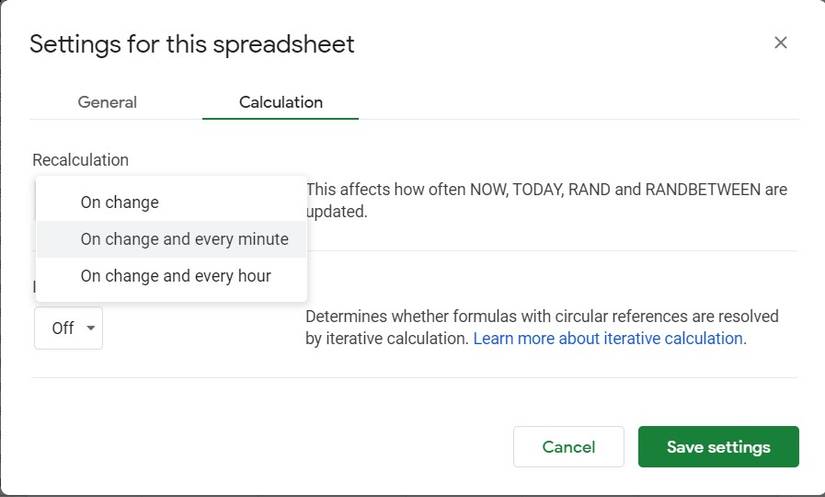Screen dimensions: 825x497
Task: Click the "Recalculation" section label
Action: (80, 160)
